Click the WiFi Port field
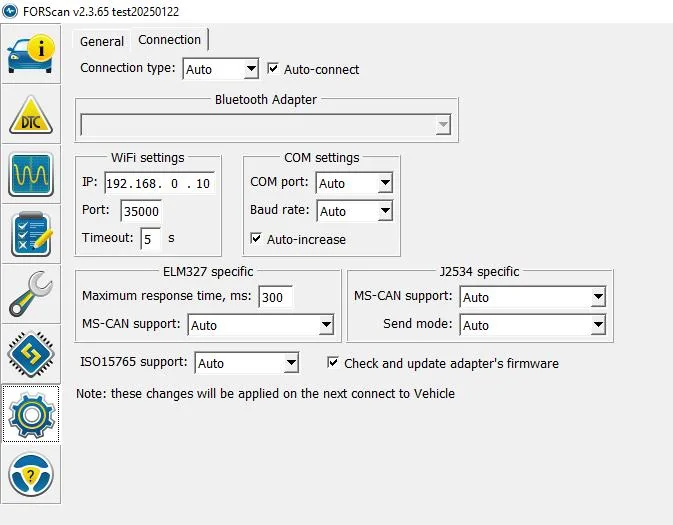673x525 pixels. [141, 211]
